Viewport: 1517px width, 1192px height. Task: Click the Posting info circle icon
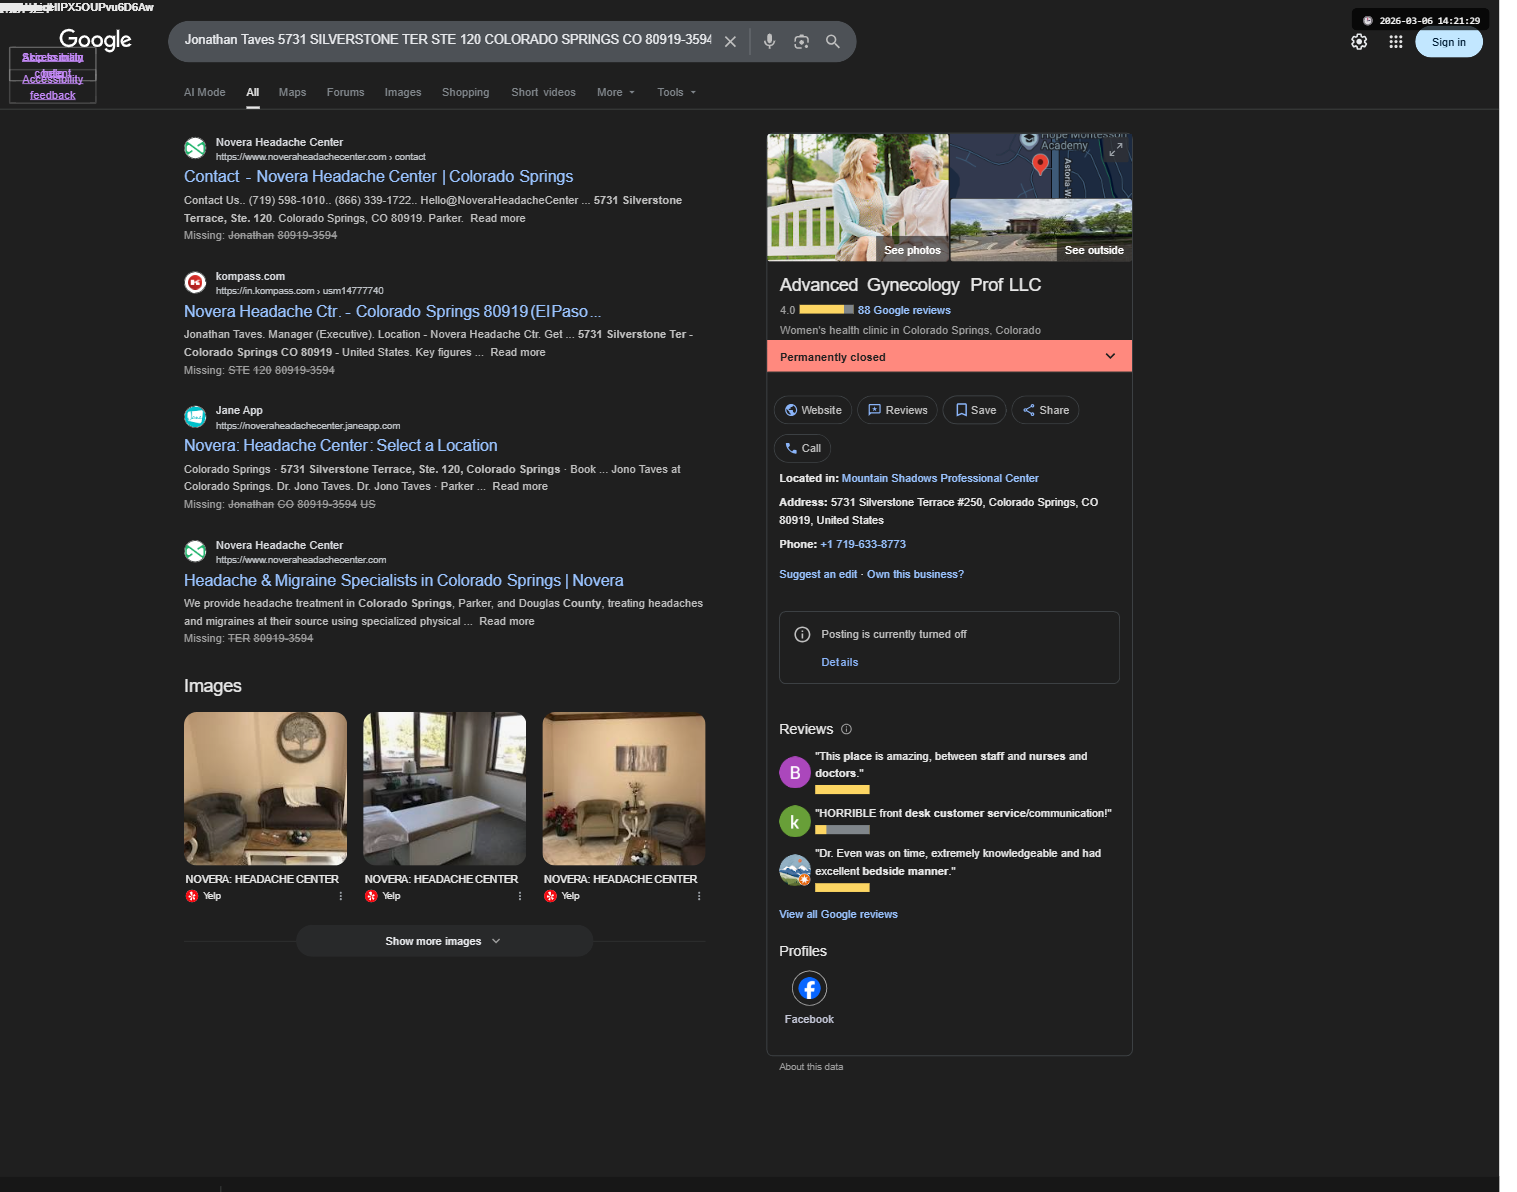coord(802,634)
